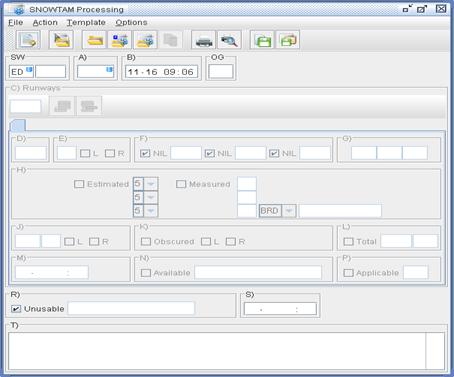Click the first field after Total checkbox

pyautogui.click(x=396, y=241)
